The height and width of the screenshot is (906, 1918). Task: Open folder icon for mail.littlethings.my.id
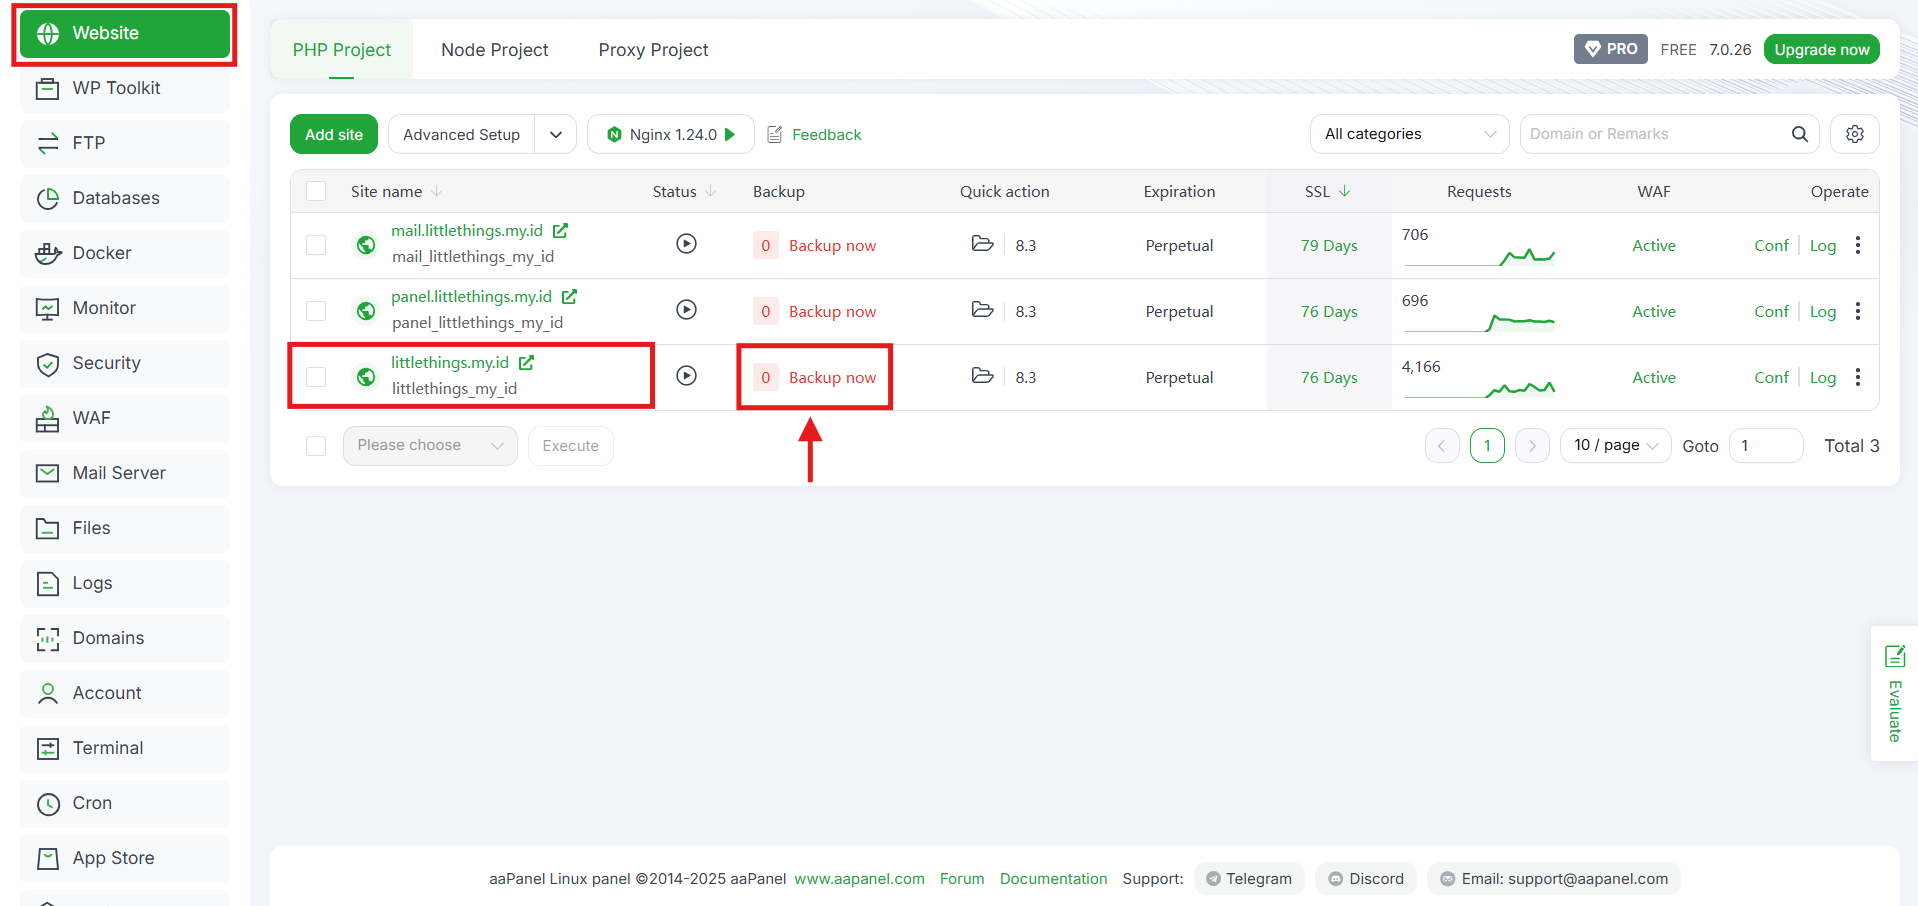tap(983, 244)
